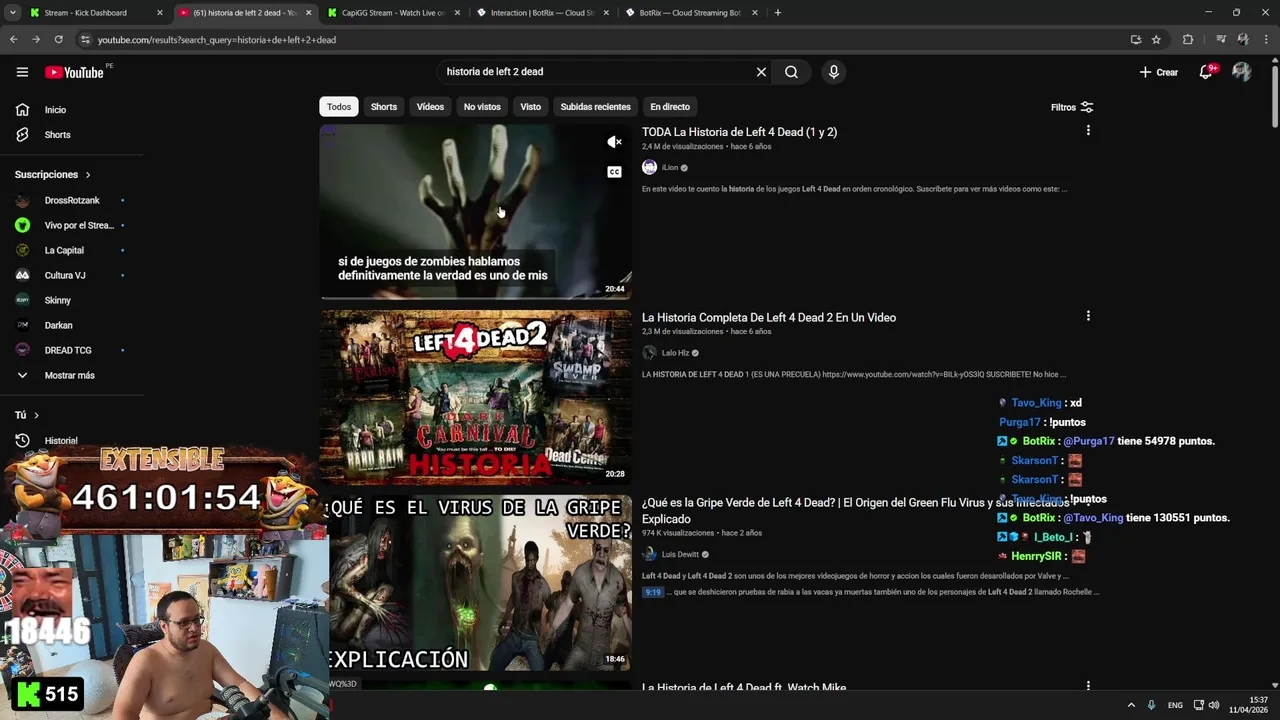The width and height of the screenshot is (1280, 720).
Task: Open DrossRotzank subscription
Action: click(72, 200)
